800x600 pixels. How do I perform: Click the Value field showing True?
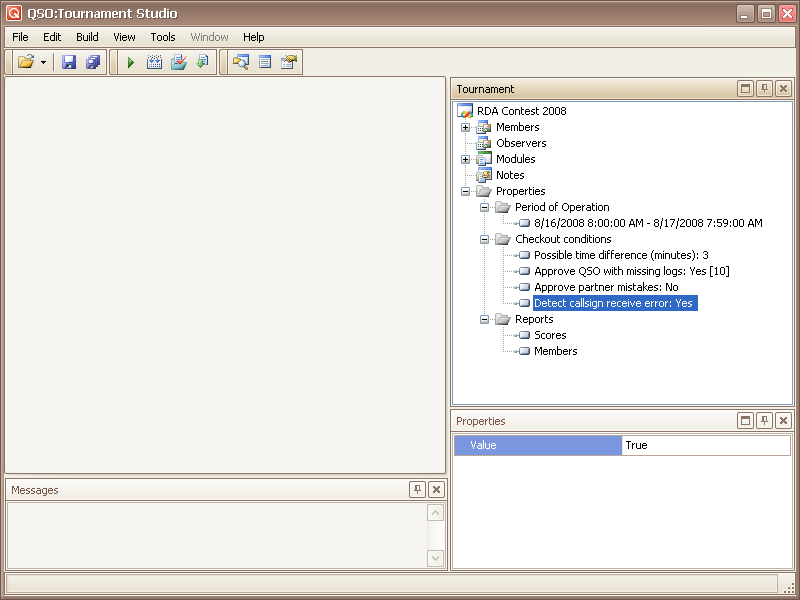click(705, 445)
